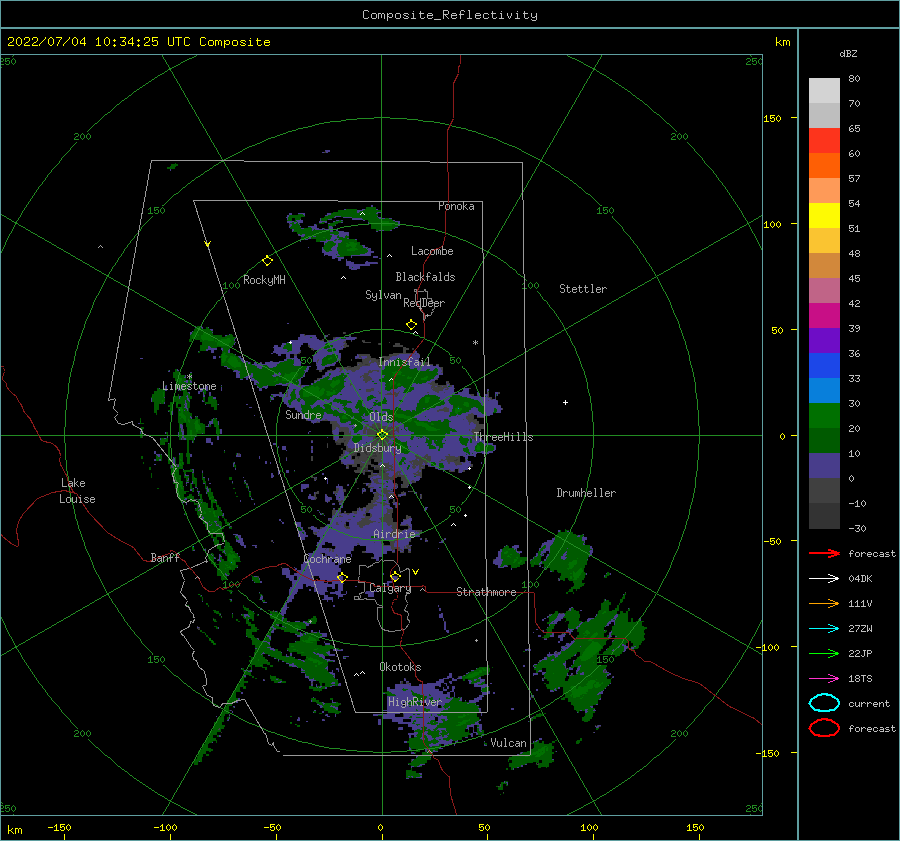Click the yellow diamond marker below RedDeer
900x841 pixels.
[x=411, y=325]
